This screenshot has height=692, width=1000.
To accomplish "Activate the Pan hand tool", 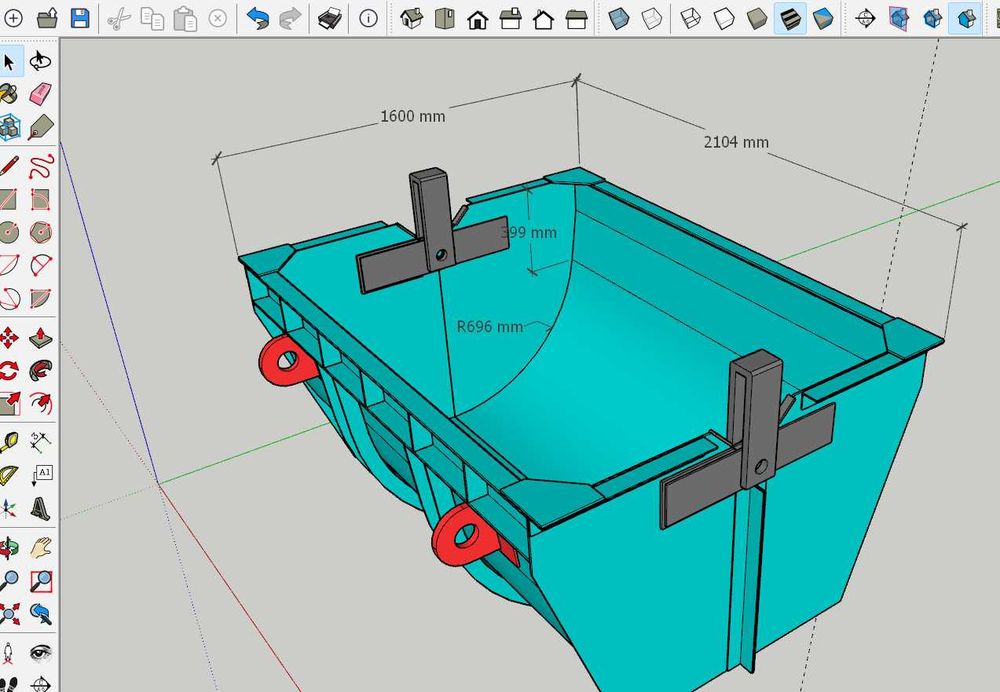I will [x=40, y=548].
